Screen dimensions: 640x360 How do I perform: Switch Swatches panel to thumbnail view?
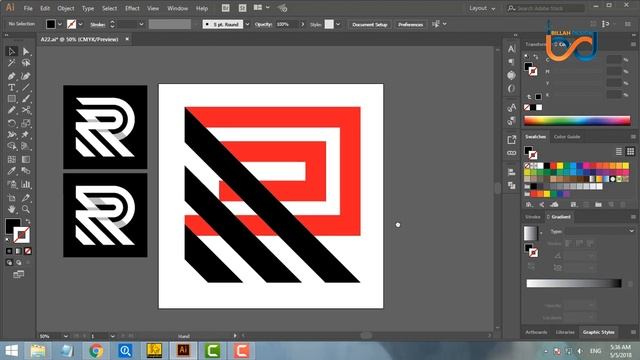pyautogui.click(x=630, y=151)
